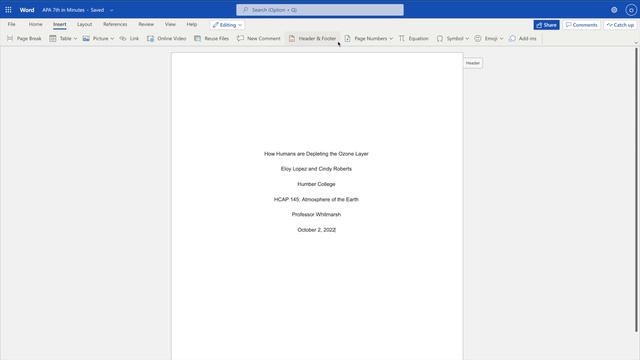Screen dimensions: 640x360
Task: Switch to the Home tab
Action: [36, 24]
